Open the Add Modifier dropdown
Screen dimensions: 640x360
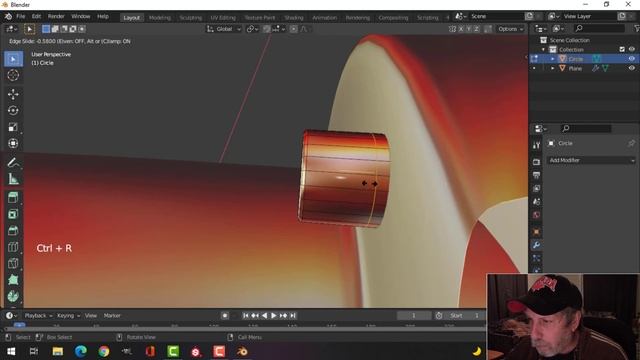591,160
